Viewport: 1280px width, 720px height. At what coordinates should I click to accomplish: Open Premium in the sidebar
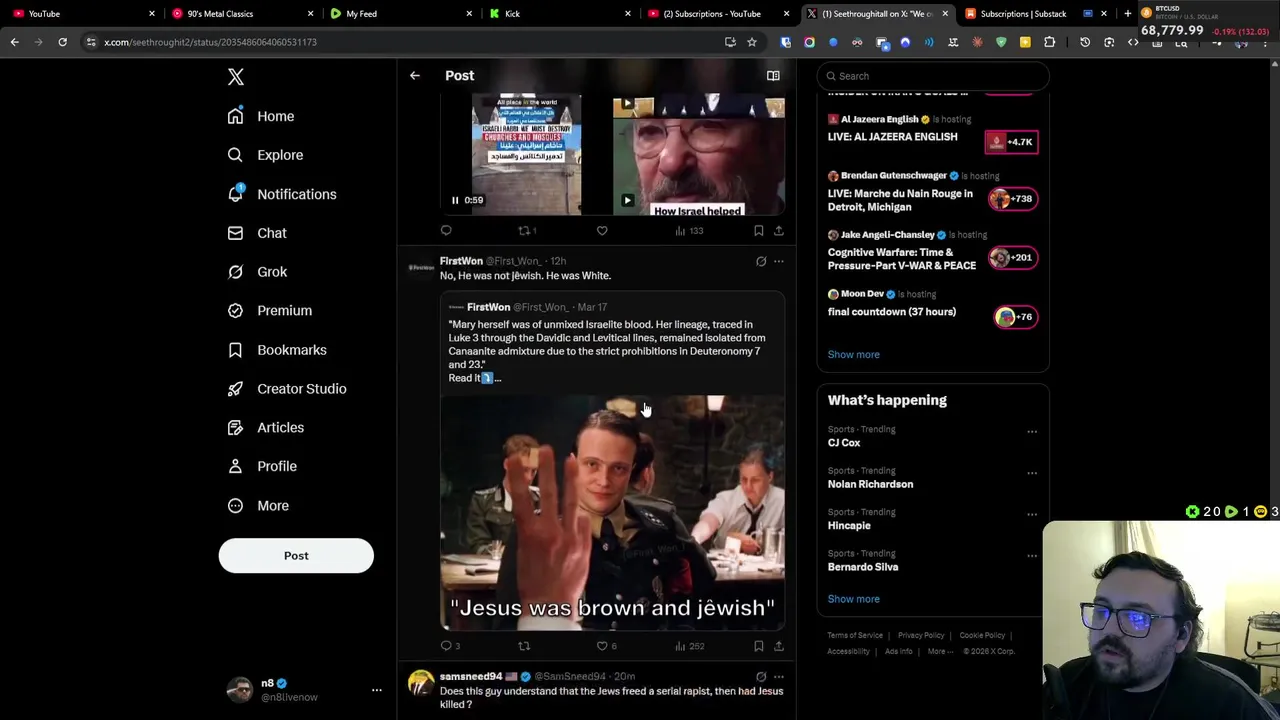[270, 311]
